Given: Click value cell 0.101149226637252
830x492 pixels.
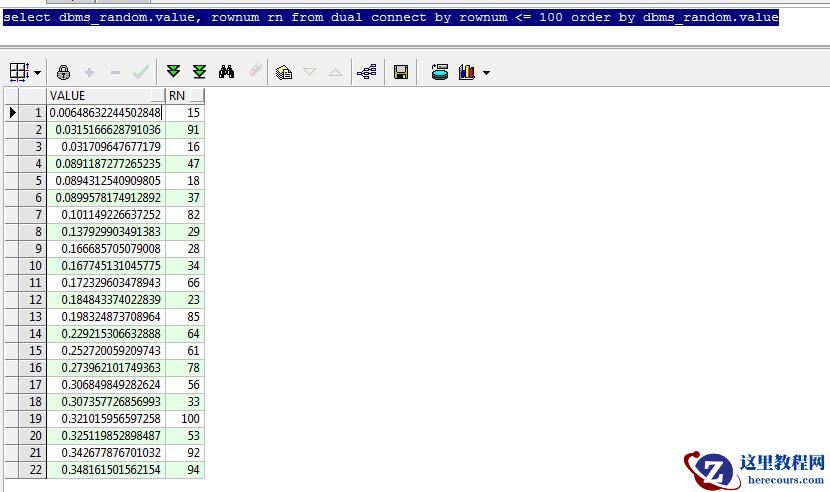Looking at the screenshot, I should tap(106, 214).
